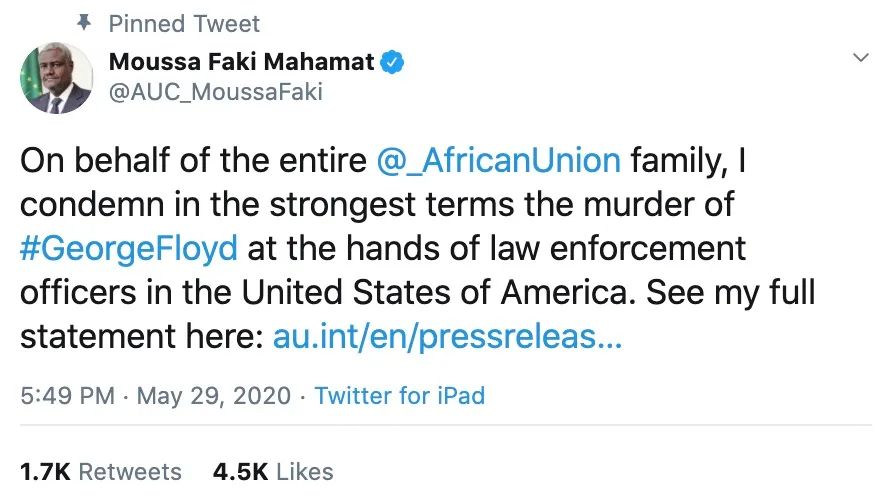View the 1.7K Retweets list
Viewport: 884px width, 504px height.
click(x=101, y=471)
